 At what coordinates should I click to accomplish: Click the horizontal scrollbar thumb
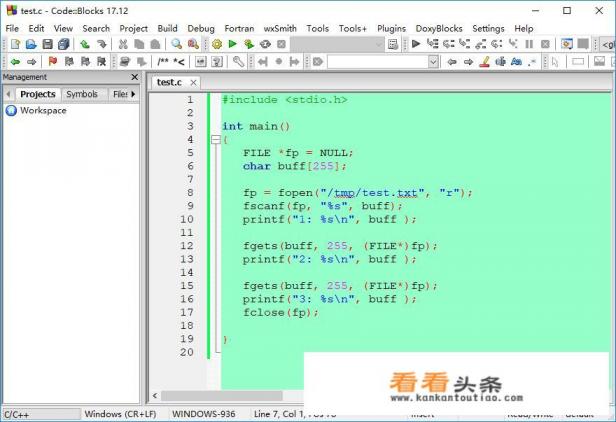click(222, 395)
